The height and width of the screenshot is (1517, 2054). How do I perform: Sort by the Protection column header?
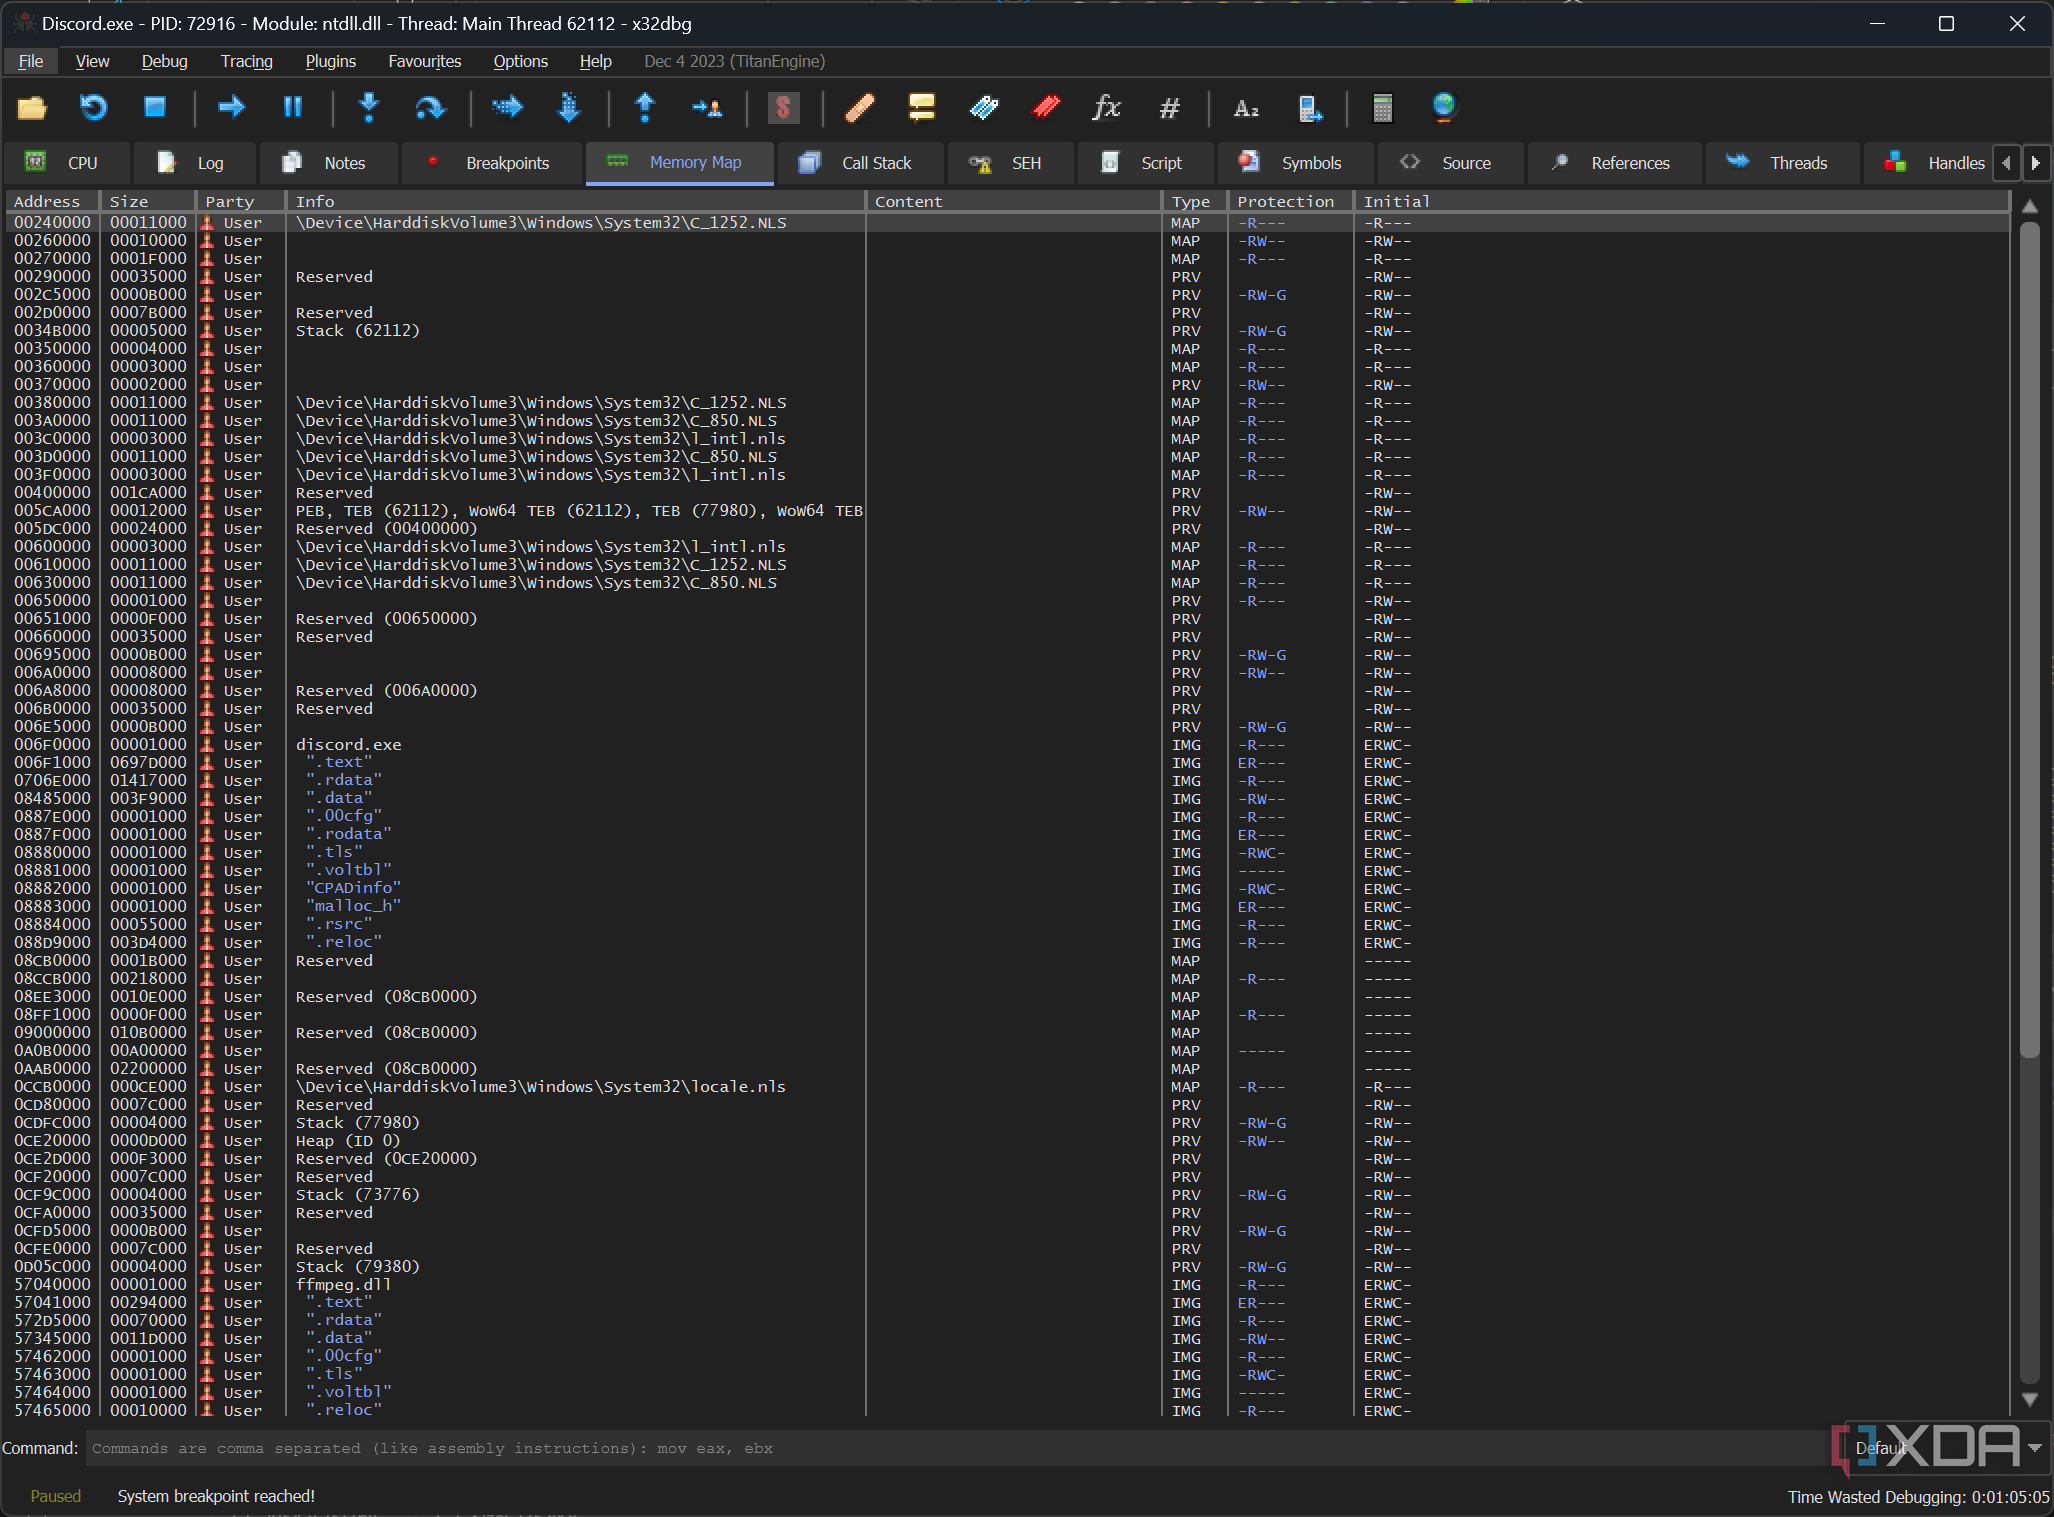1291,201
